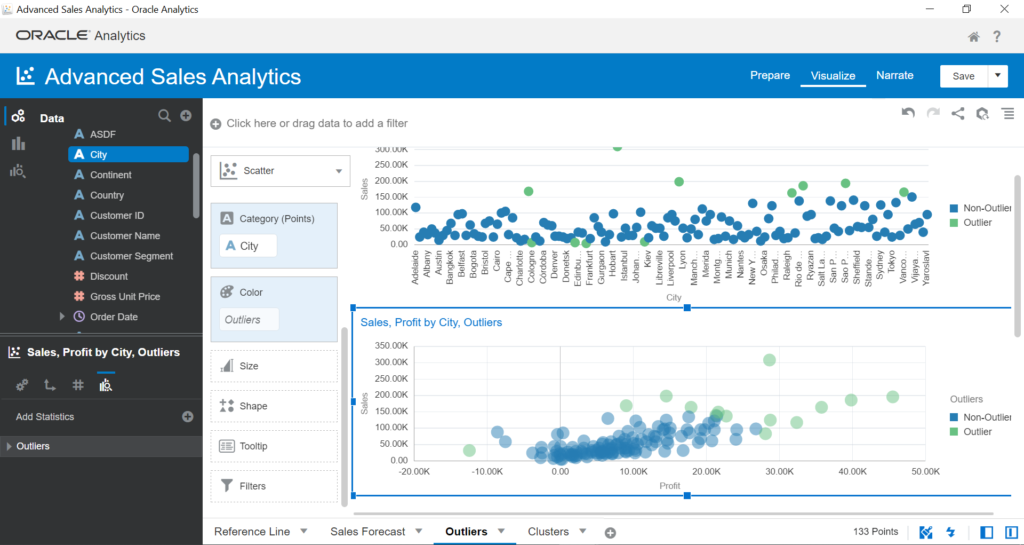Image resolution: width=1024 pixels, height=545 pixels.
Task: Toggle the grammar panel visibility icon
Action: click(x=1012, y=532)
